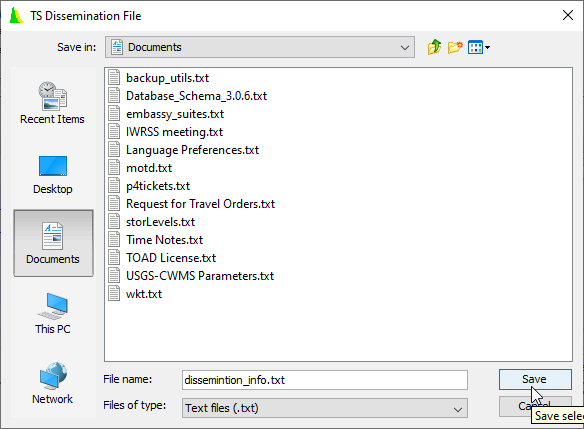Open This PC location
The image size is (584, 429).
pyautogui.click(x=53, y=314)
